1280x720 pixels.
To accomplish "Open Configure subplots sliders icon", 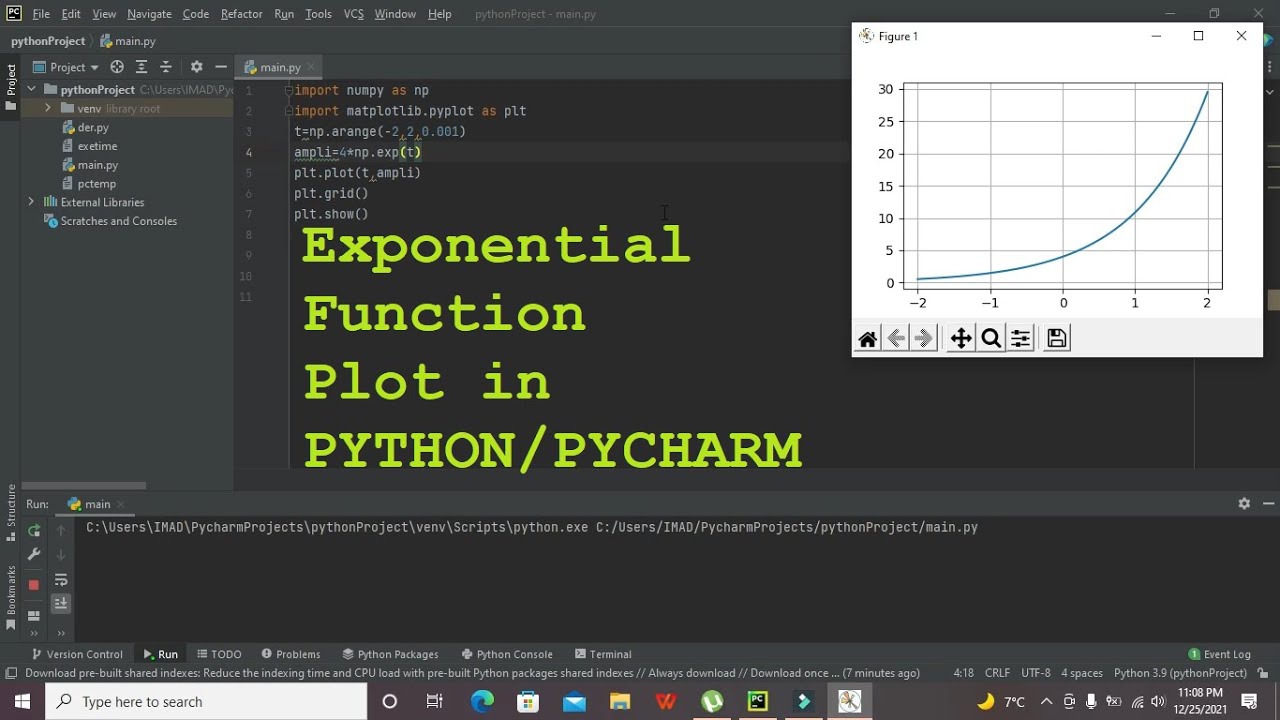I will click(1020, 339).
